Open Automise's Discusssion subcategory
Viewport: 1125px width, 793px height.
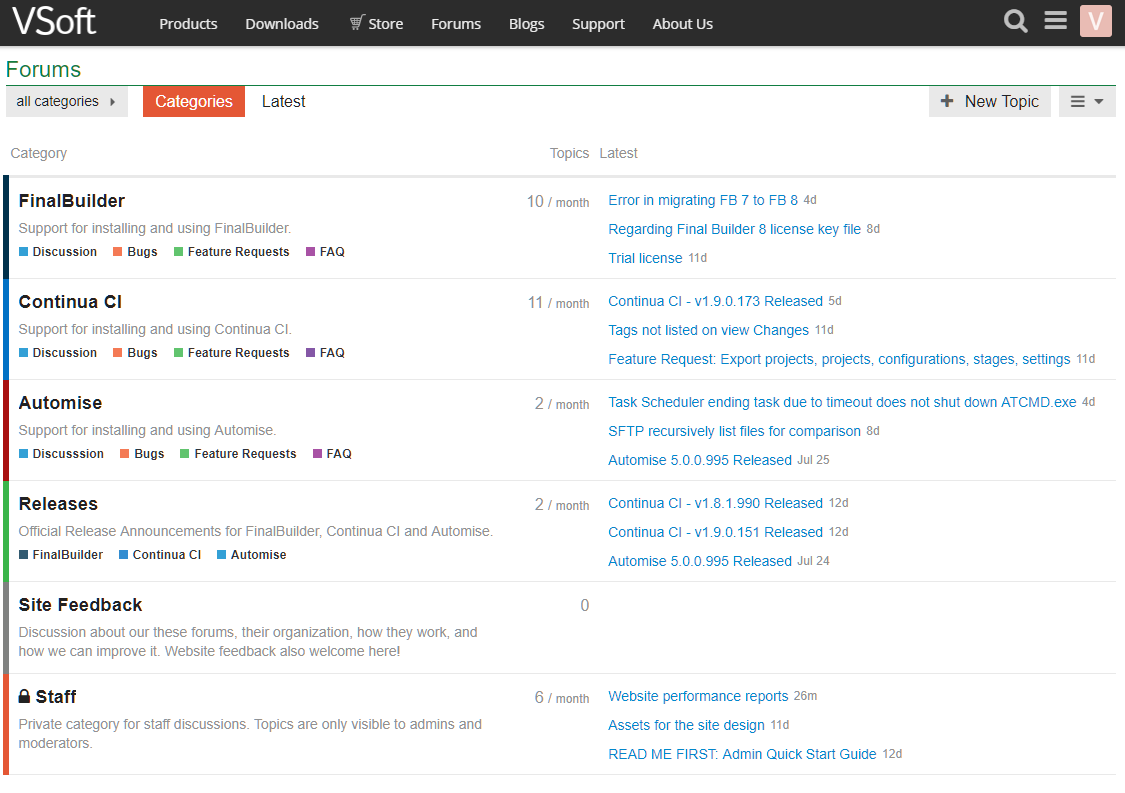61,454
